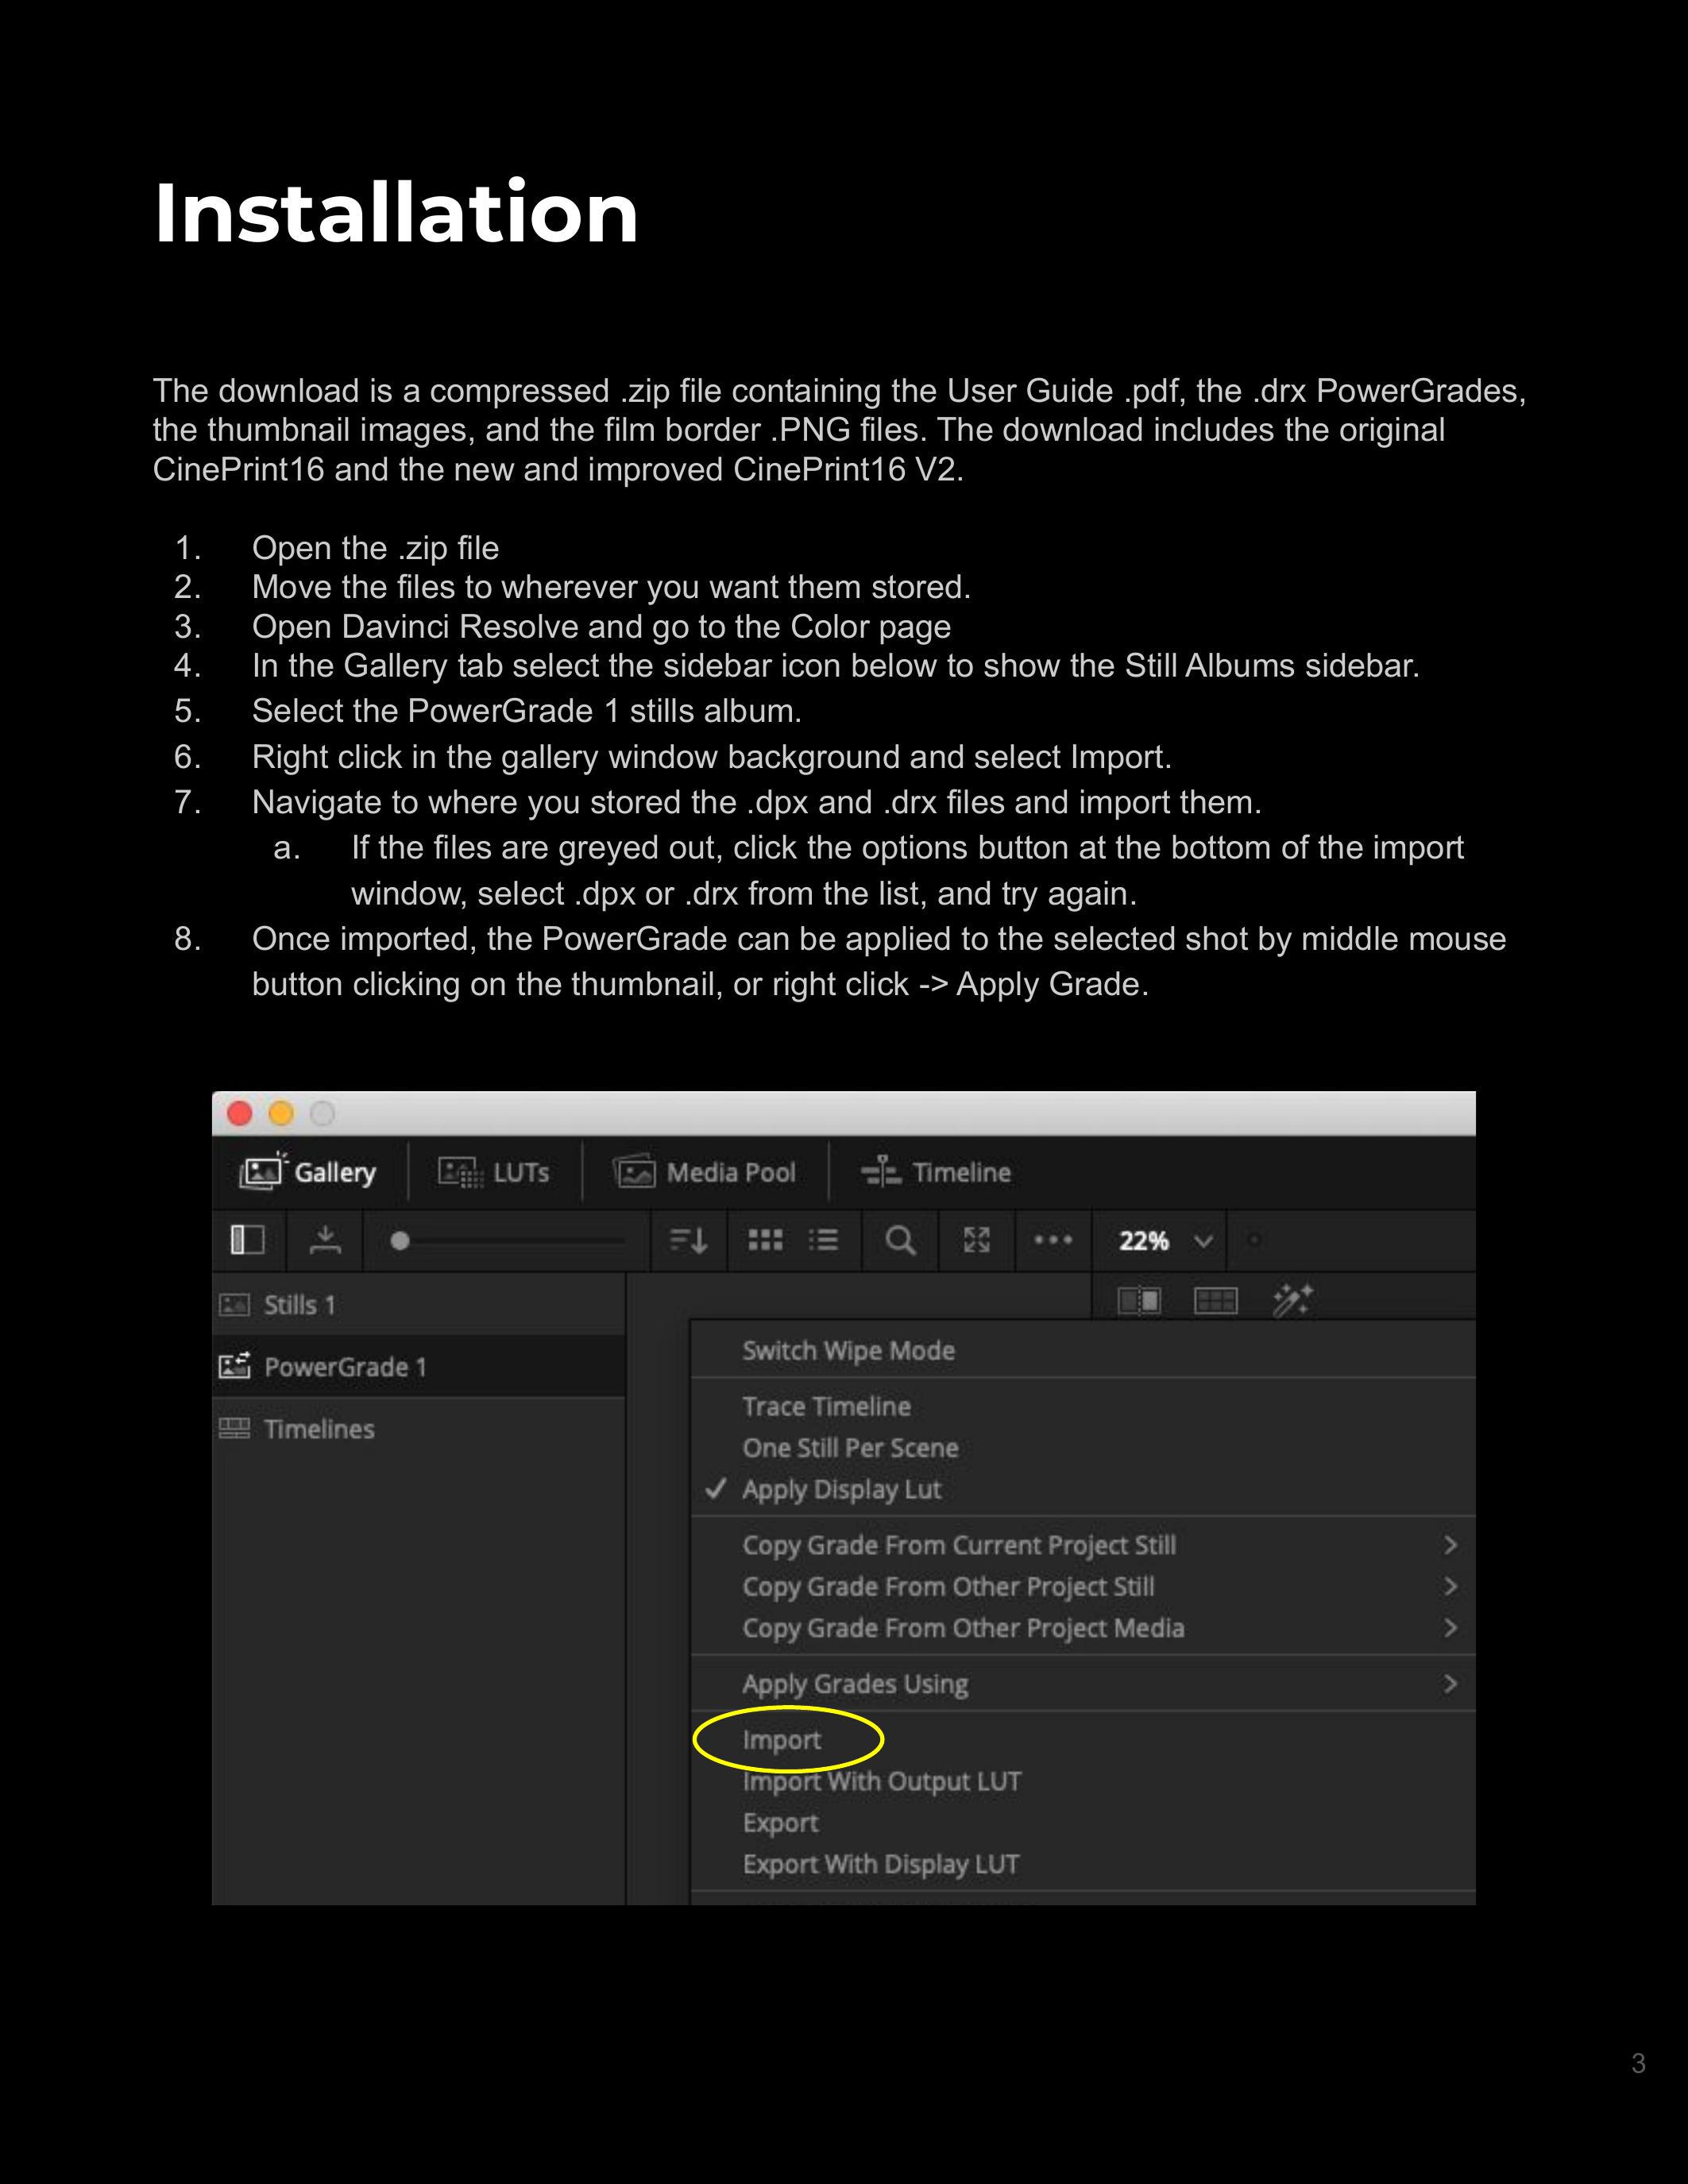The image size is (1688, 2184).
Task: Click the gallery search magnifier icon
Action: pos(900,1240)
